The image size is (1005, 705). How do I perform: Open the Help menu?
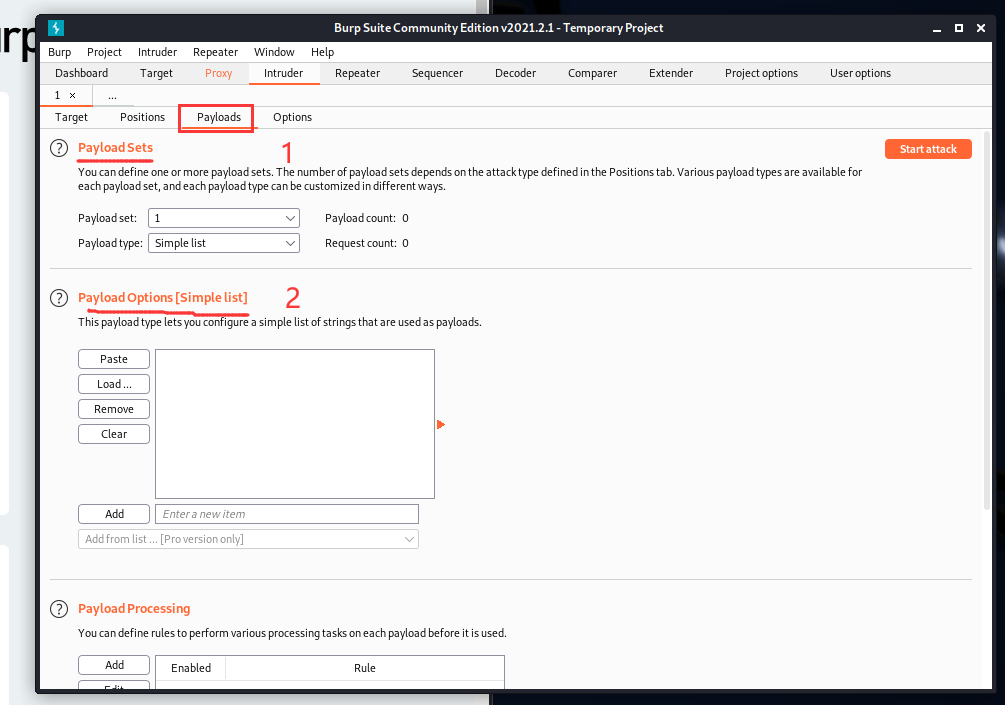tap(322, 52)
